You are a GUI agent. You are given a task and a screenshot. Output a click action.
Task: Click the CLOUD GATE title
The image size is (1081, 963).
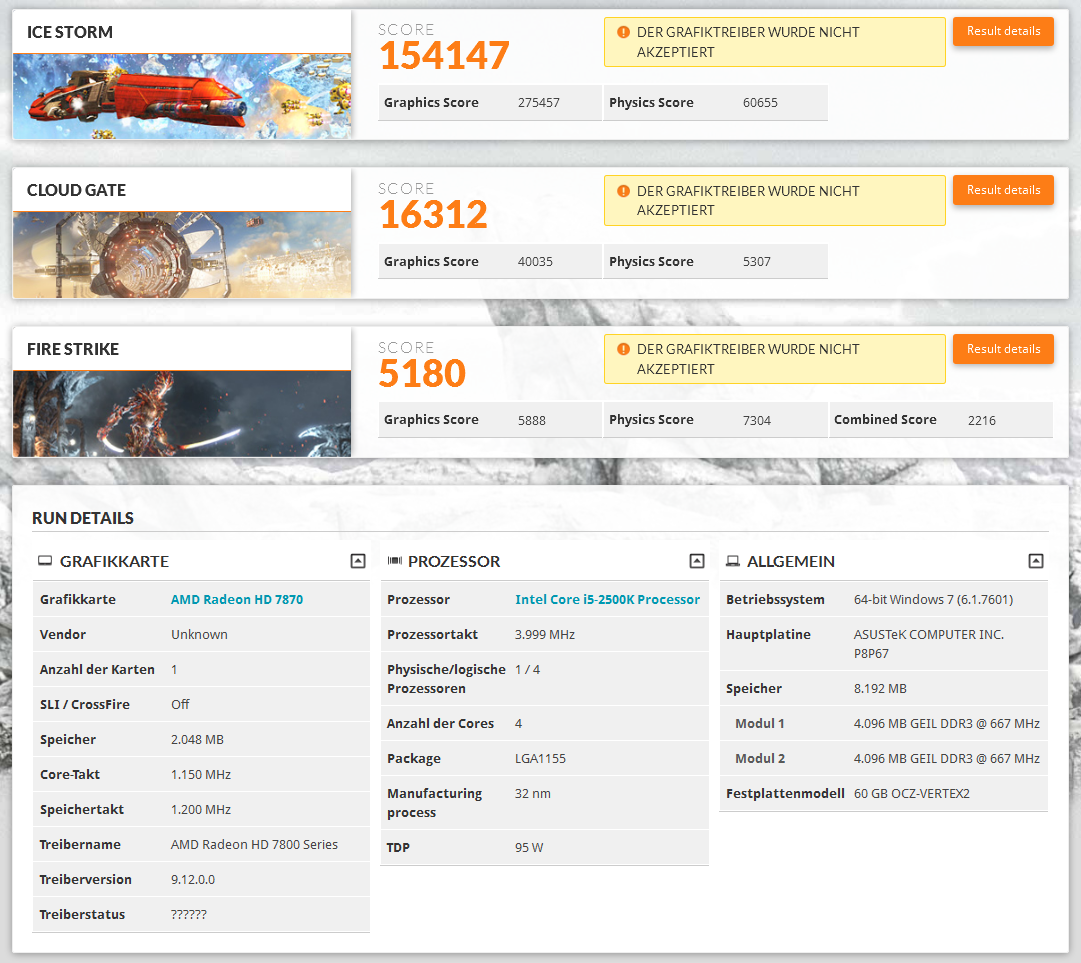click(77, 190)
